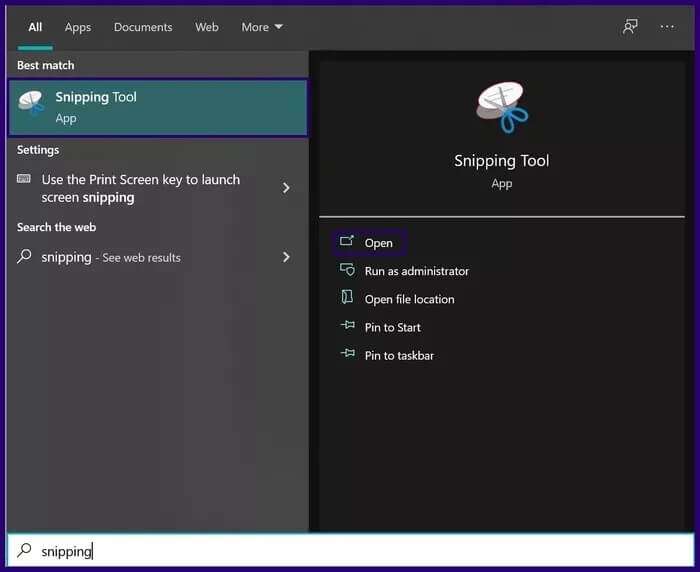The image size is (700, 572).
Task: Expand the More dropdown filter
Action: [x=262, y=27]
